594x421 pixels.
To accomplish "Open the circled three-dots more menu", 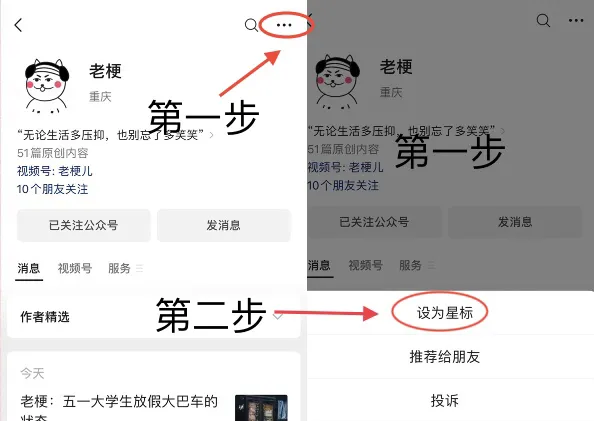I will tap(284, 25).
